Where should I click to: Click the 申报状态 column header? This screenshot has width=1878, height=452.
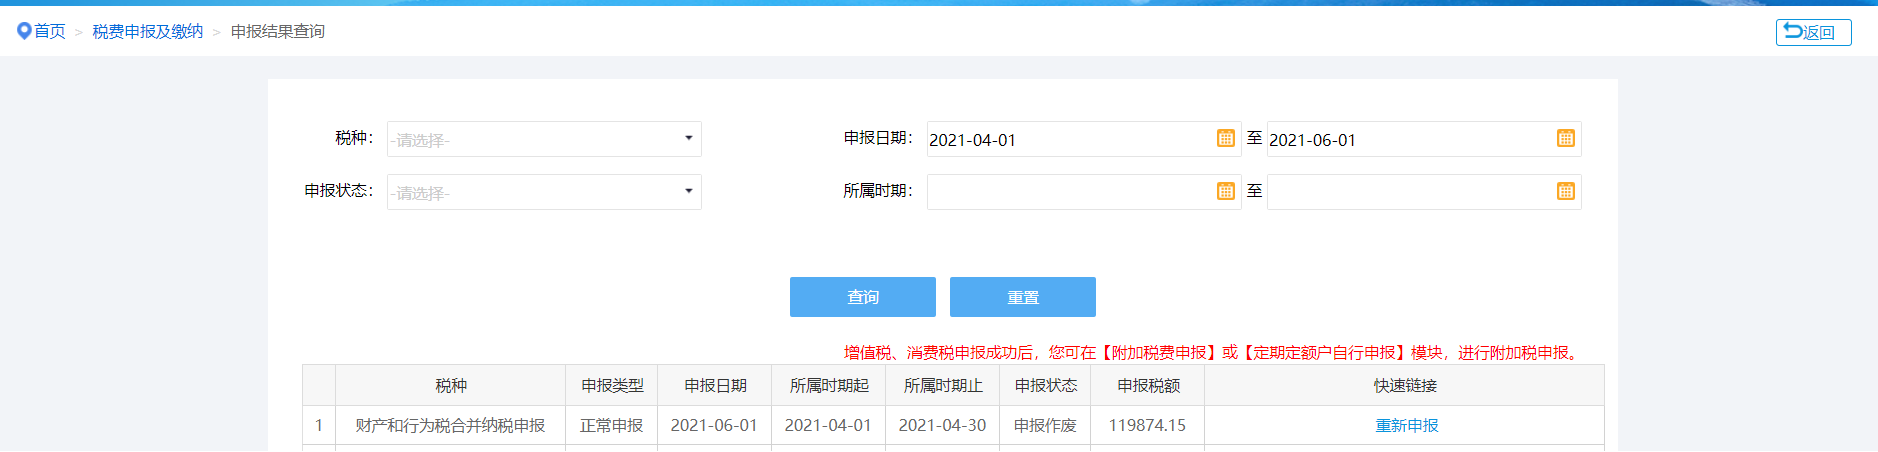[x=1046, y=385]
